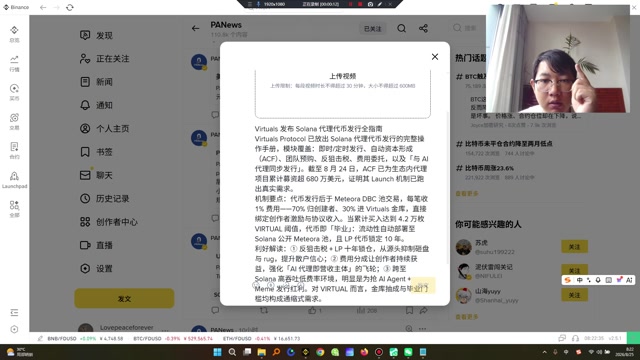Follow user 山海yuyy with 关注 button
The image size is (640, 360).
coord(574,295)
